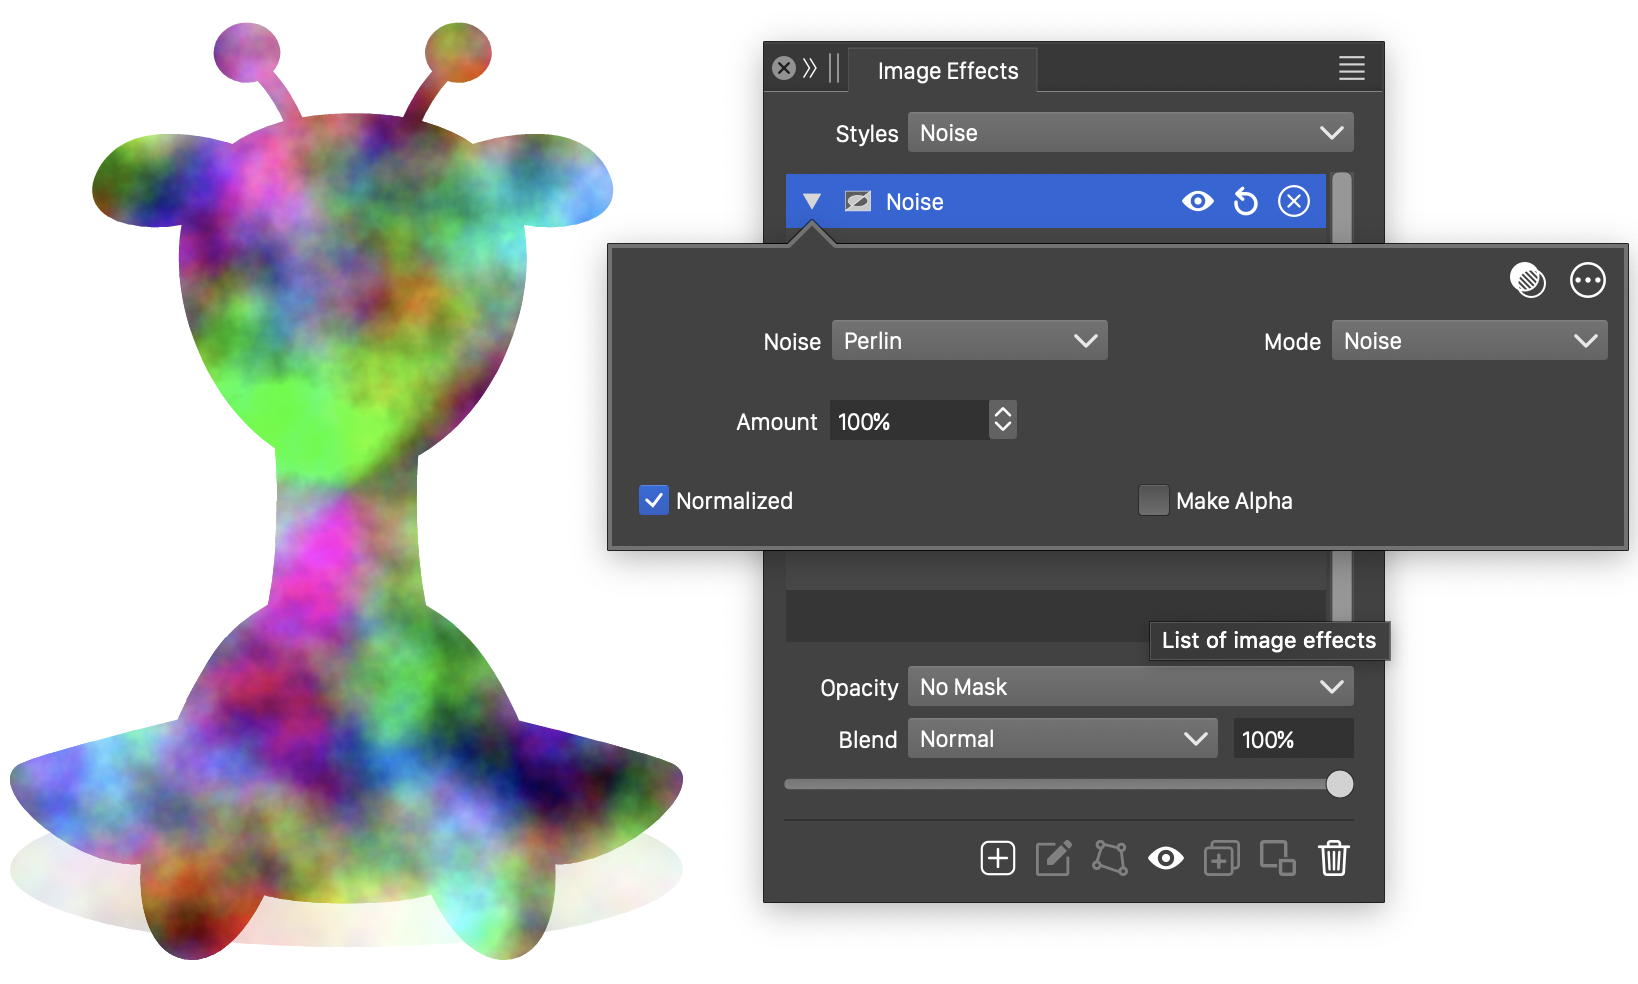The image size is (1638, 984).
Task: Click the blend opacity slider handle
Action: tap(1339, 784)
